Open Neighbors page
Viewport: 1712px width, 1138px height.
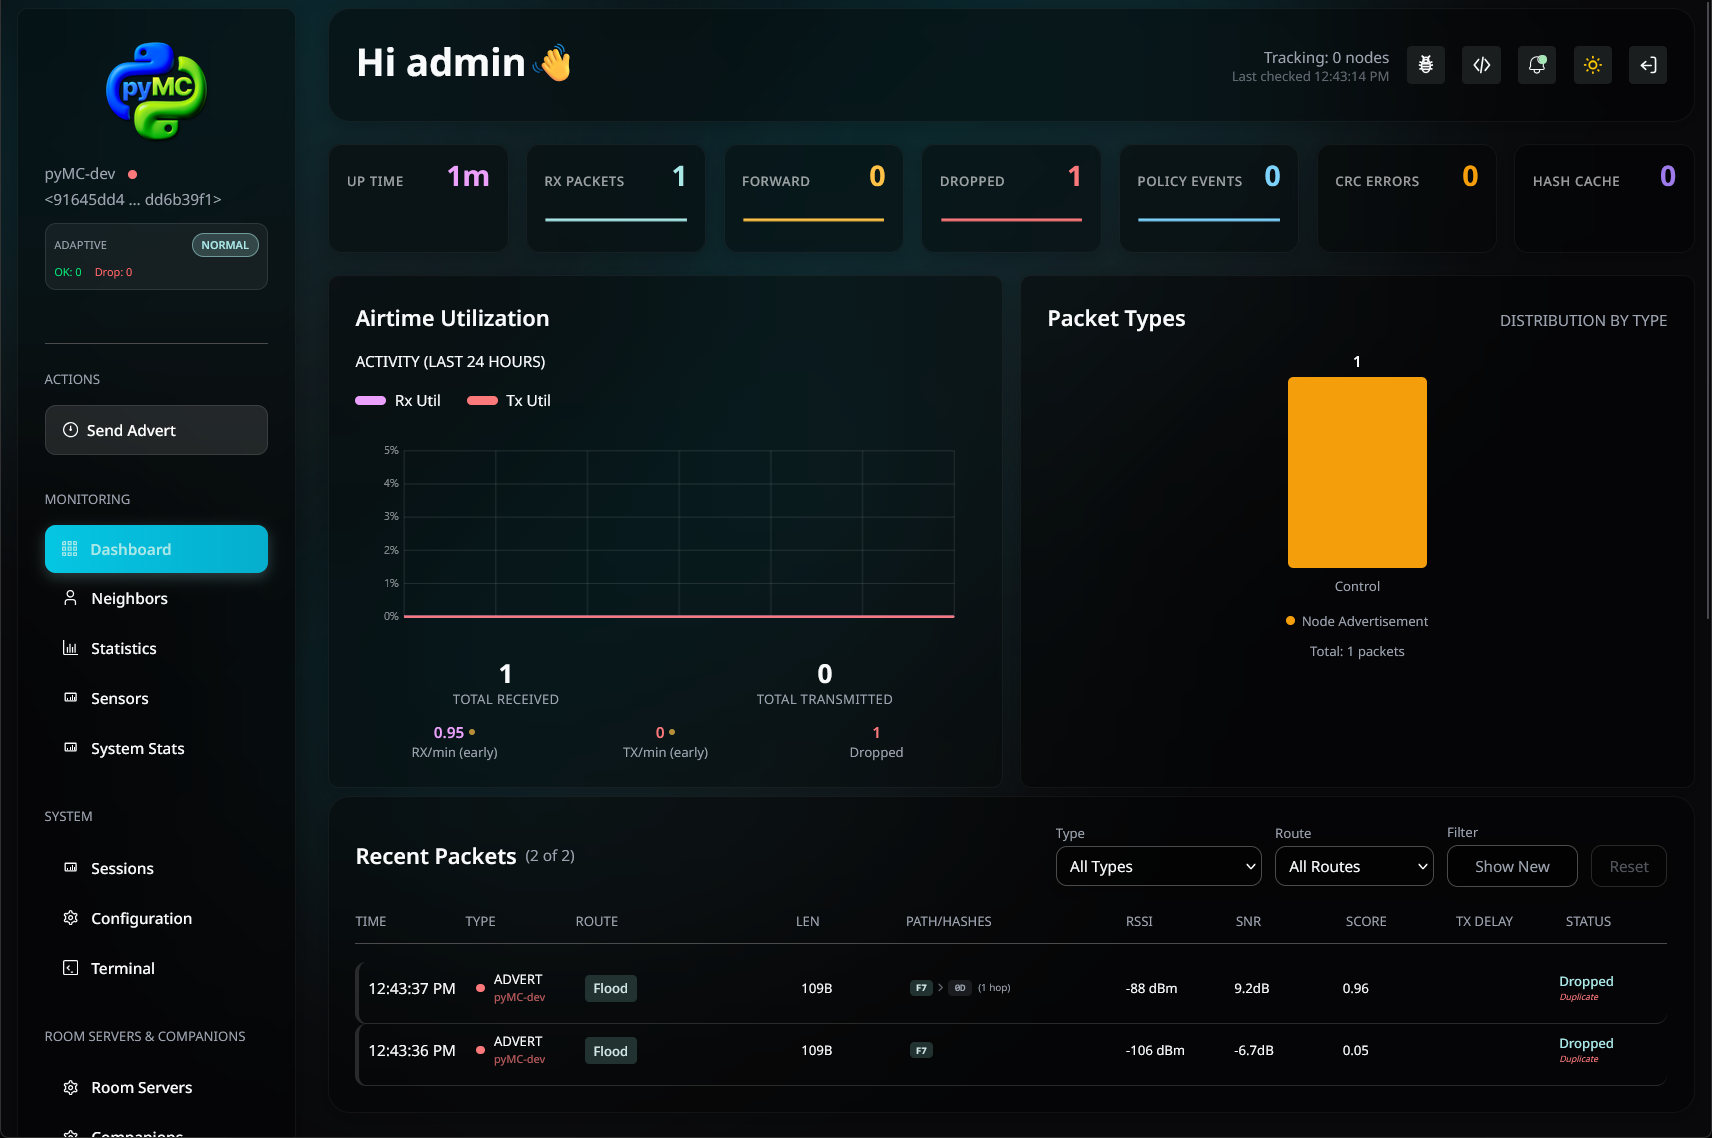point(156,598)
